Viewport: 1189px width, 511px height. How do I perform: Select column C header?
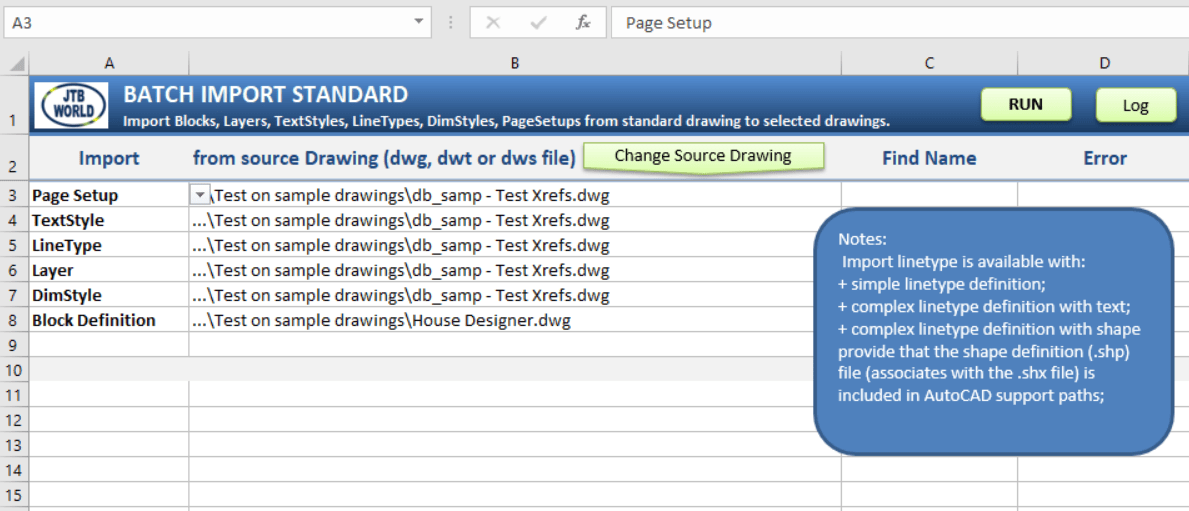point(929,64)
